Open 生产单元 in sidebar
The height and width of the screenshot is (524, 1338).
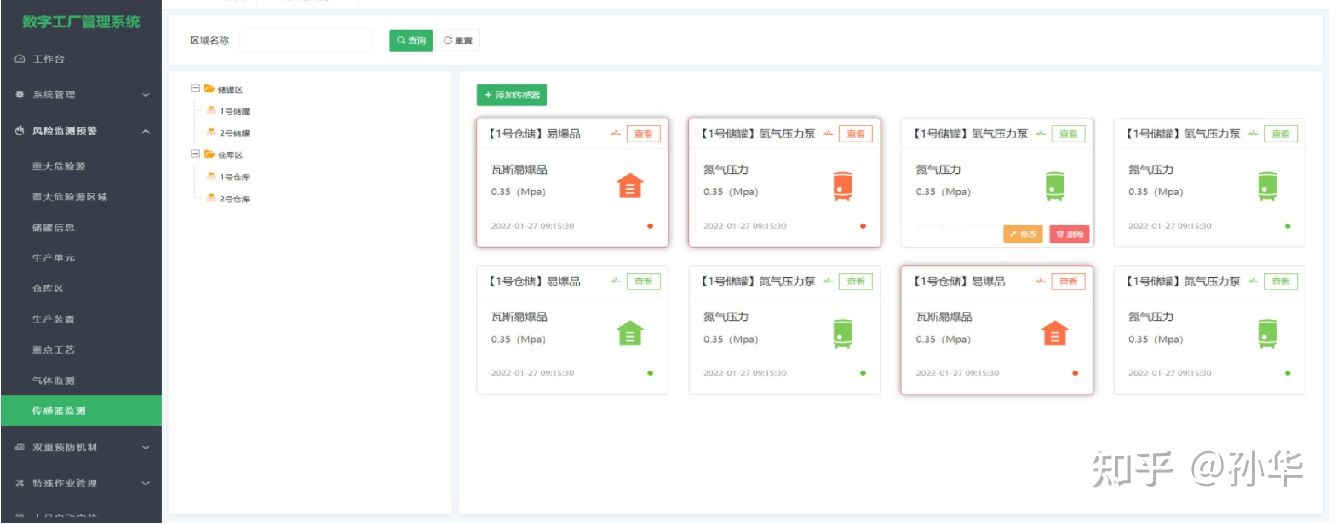coord(81,258)
